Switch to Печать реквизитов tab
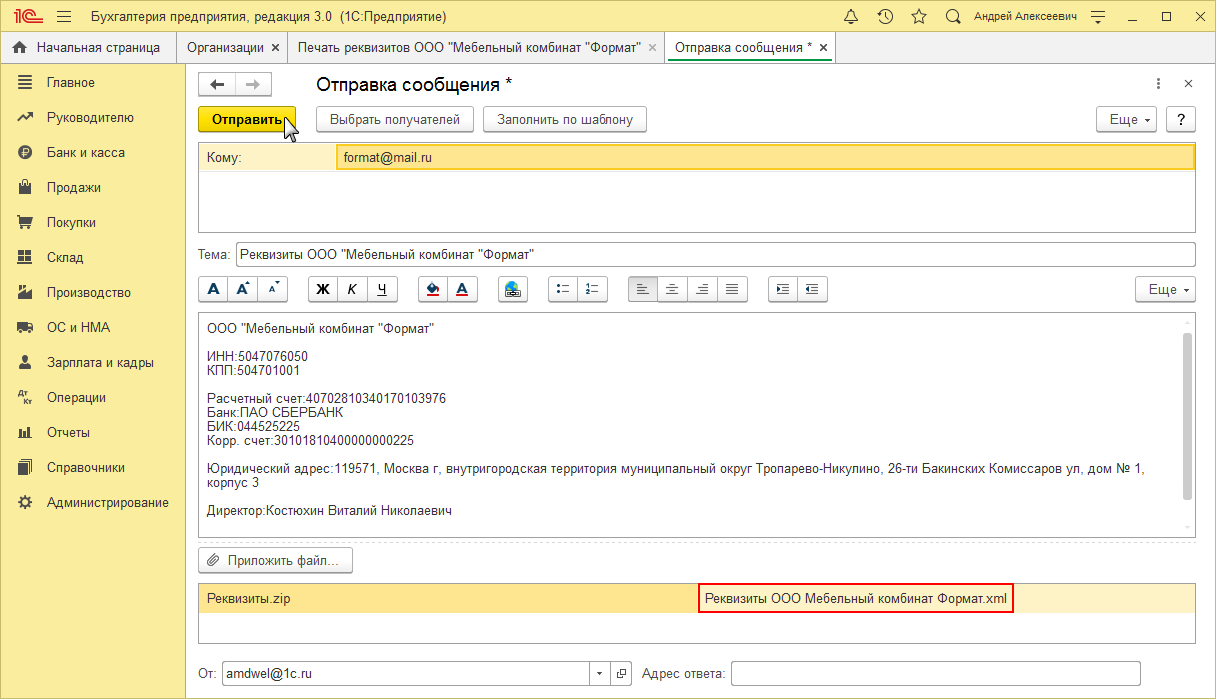The height and width of the screenshot is (699, 1216). (468, 47)
